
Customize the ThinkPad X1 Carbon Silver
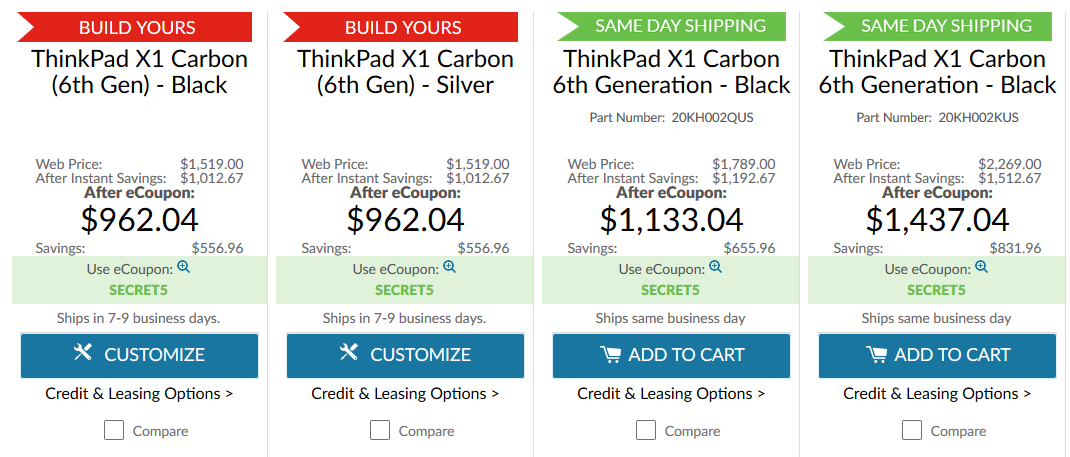pyautogui.click(x=405, y=355)
